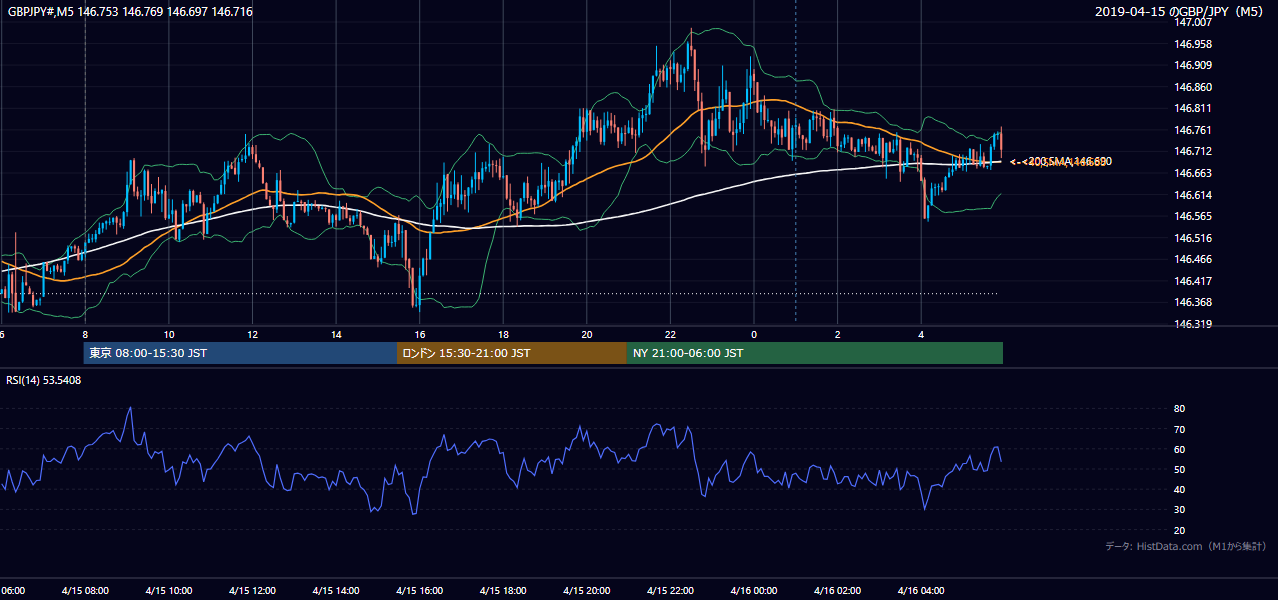
Task: Click hour 14 on the price chart axis
Action: click(336, 334)
